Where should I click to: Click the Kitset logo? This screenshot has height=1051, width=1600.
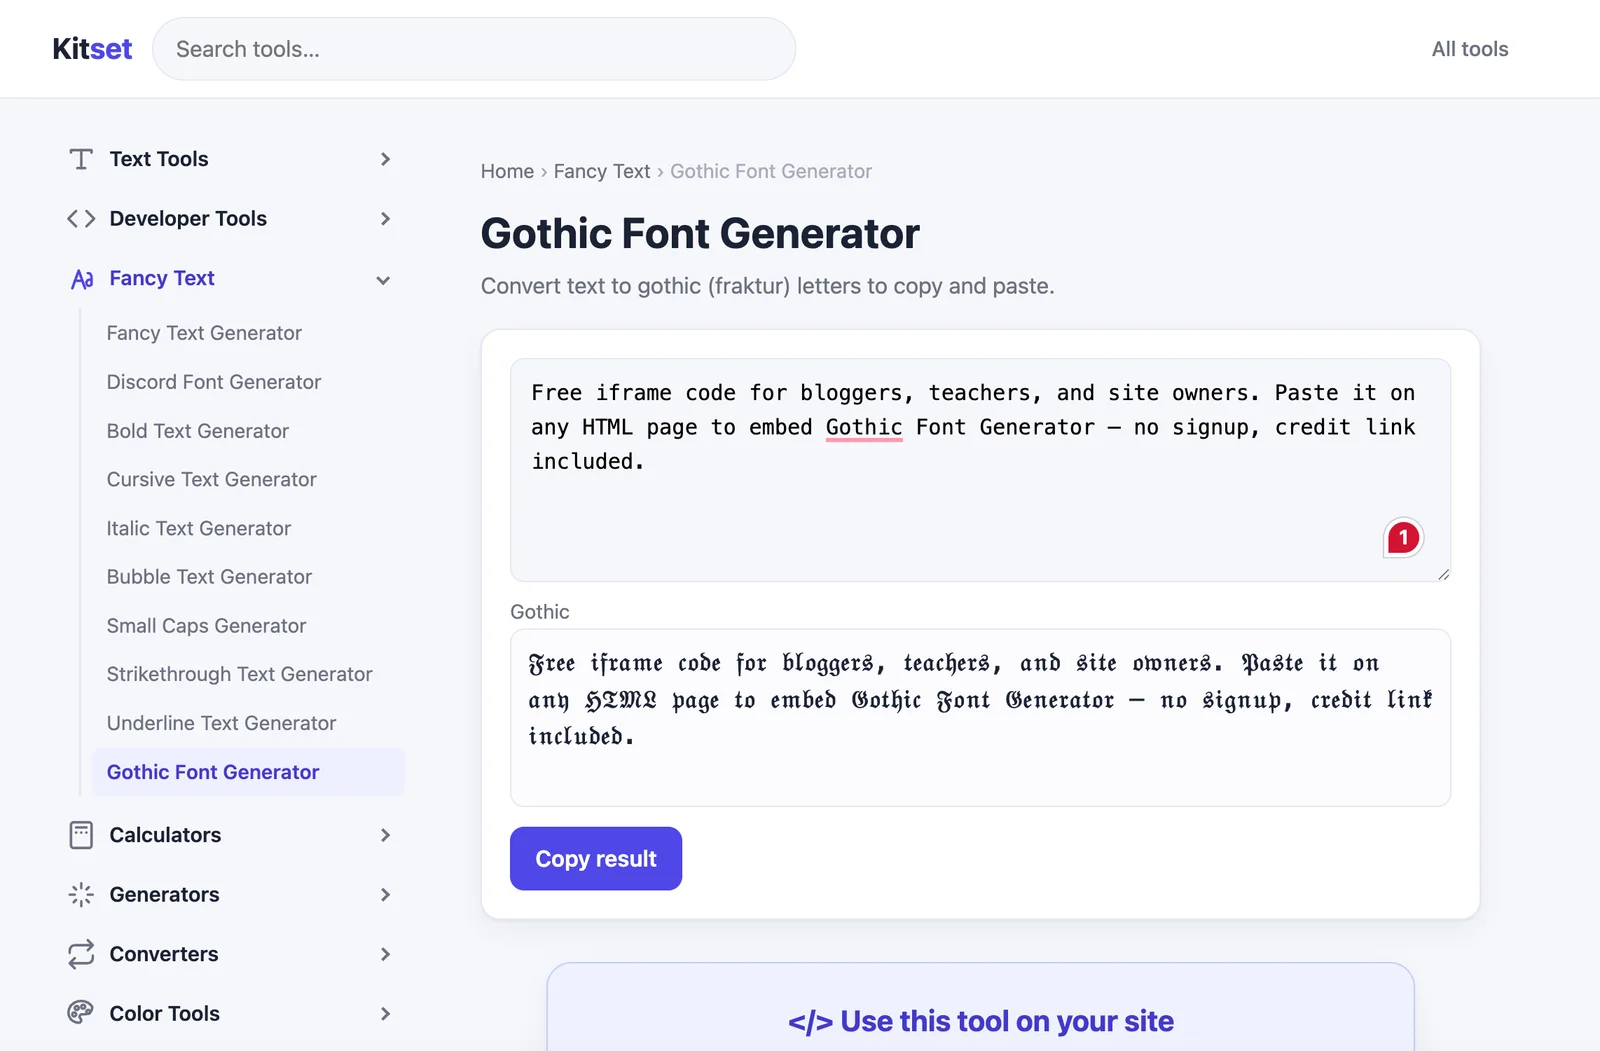click(x=92, y=49)
